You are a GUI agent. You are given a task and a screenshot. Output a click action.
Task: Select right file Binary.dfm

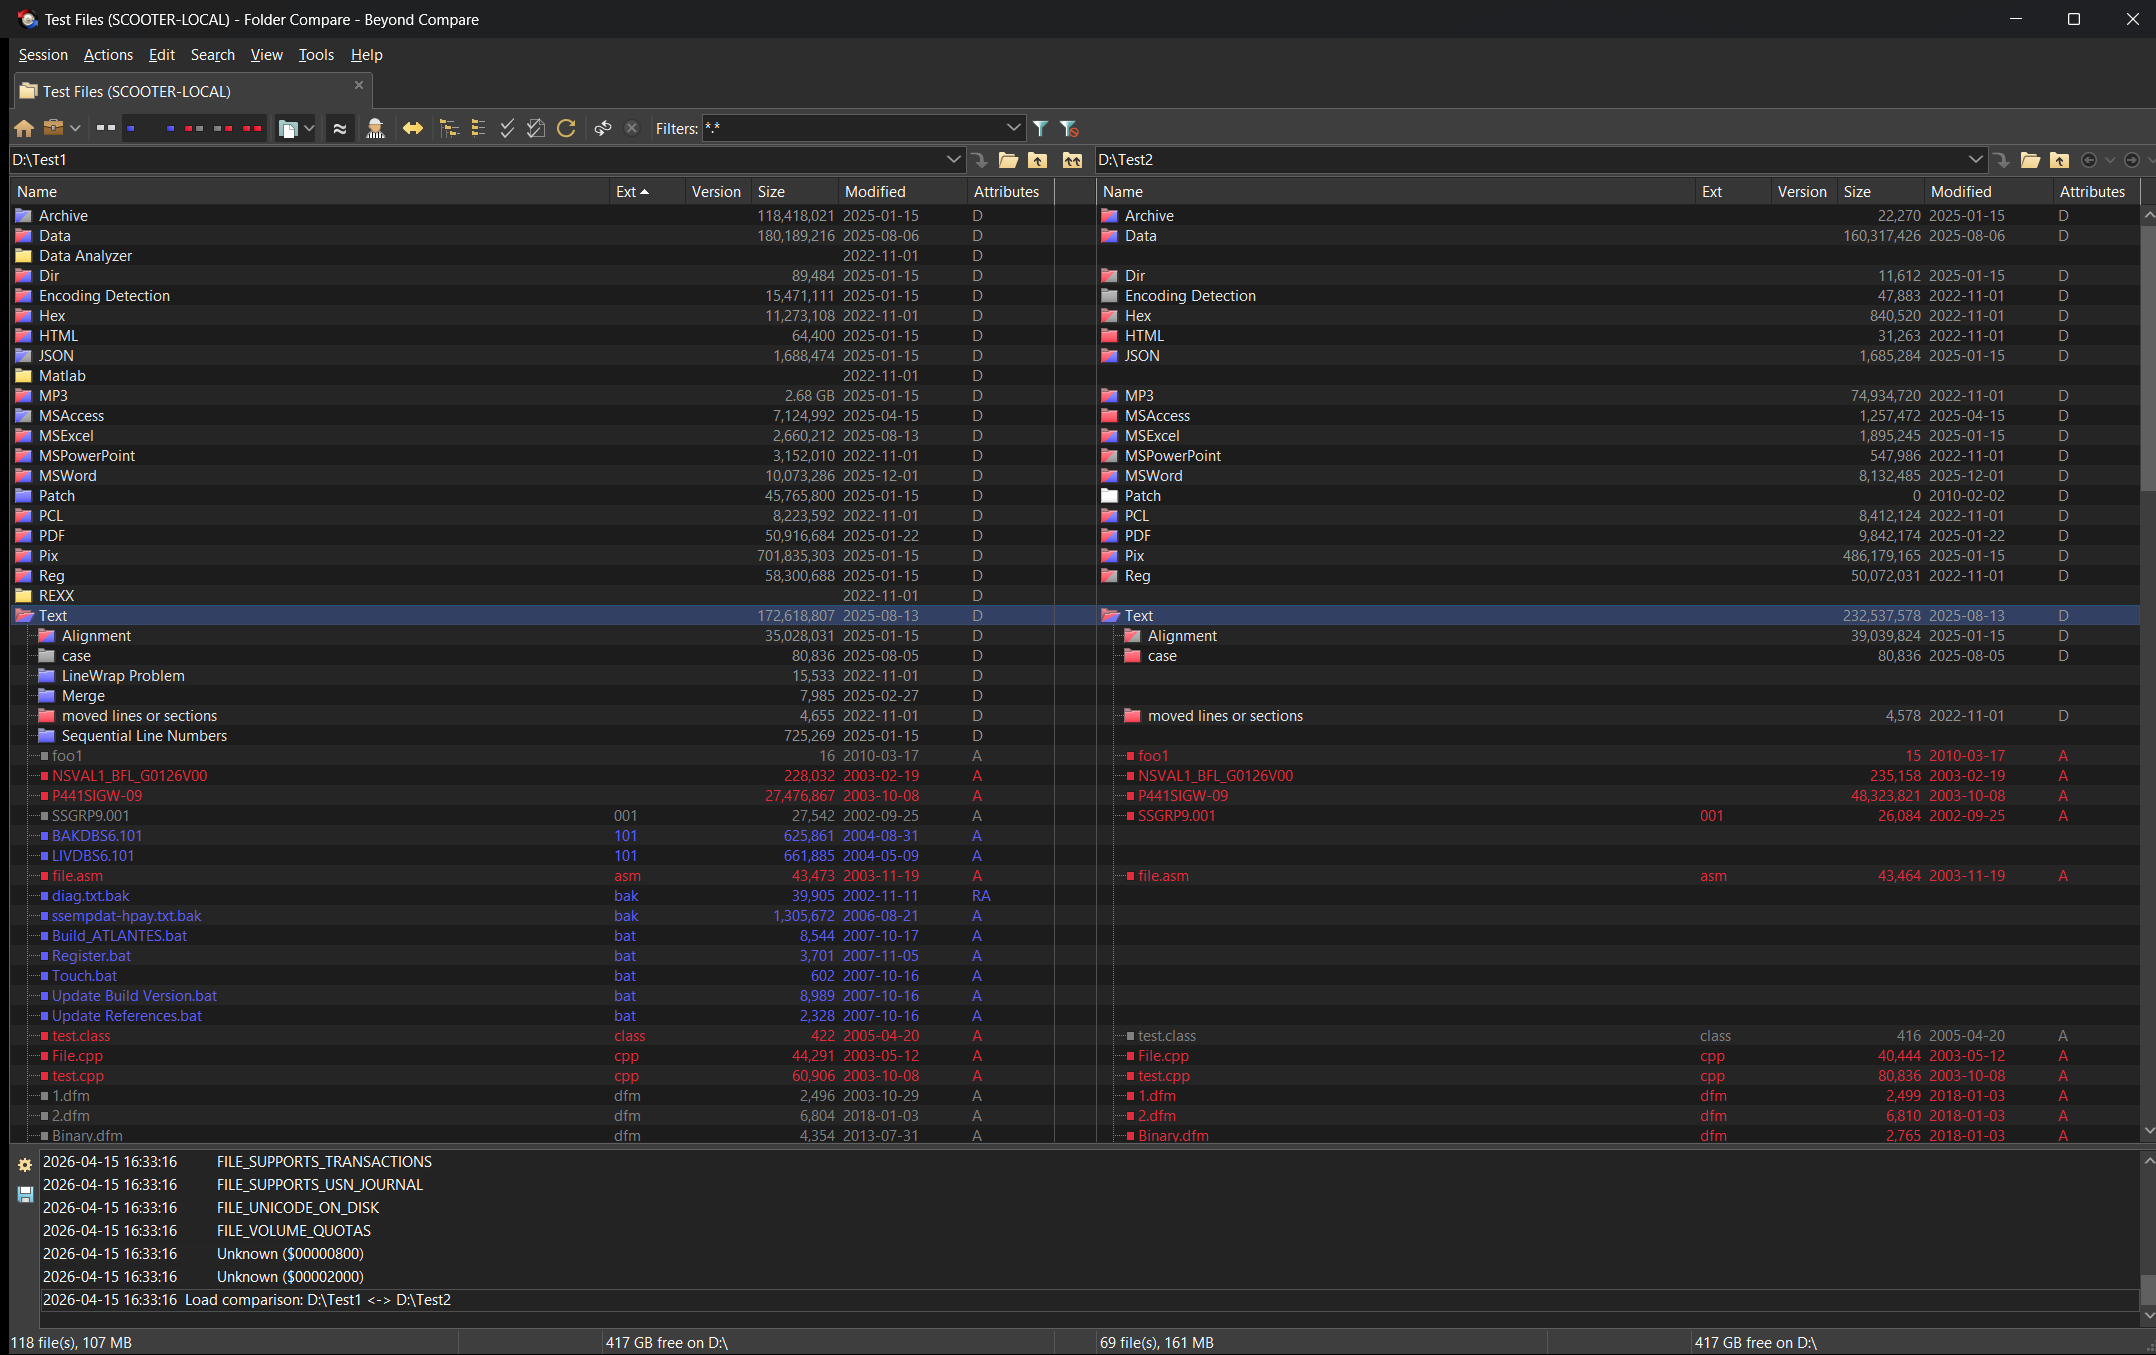coord(1173,1135)
